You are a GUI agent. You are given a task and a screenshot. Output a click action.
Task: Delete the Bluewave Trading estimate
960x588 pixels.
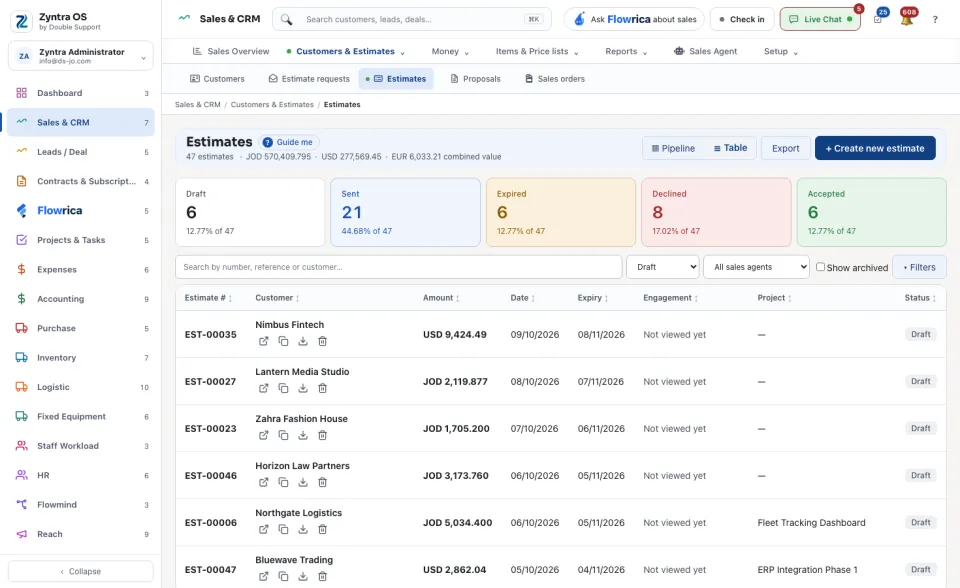click(x=322, y=576)
